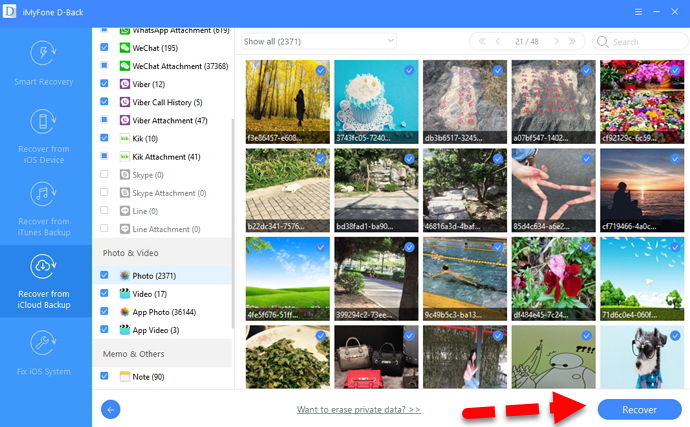Image resolution: width=690 pixels, height=427 pixels.
Task: Select the App Photo (36144) category
Action: (x=164, y=312)
